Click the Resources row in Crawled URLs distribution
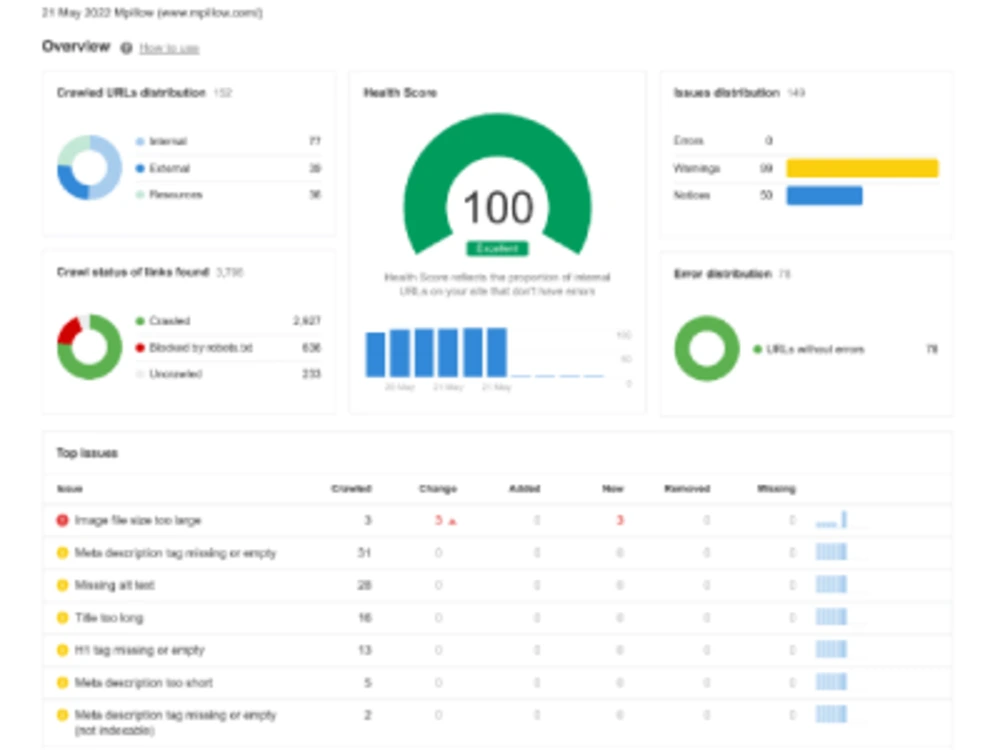Viewport: 1000px width, 750px height. tap(228, 195)
